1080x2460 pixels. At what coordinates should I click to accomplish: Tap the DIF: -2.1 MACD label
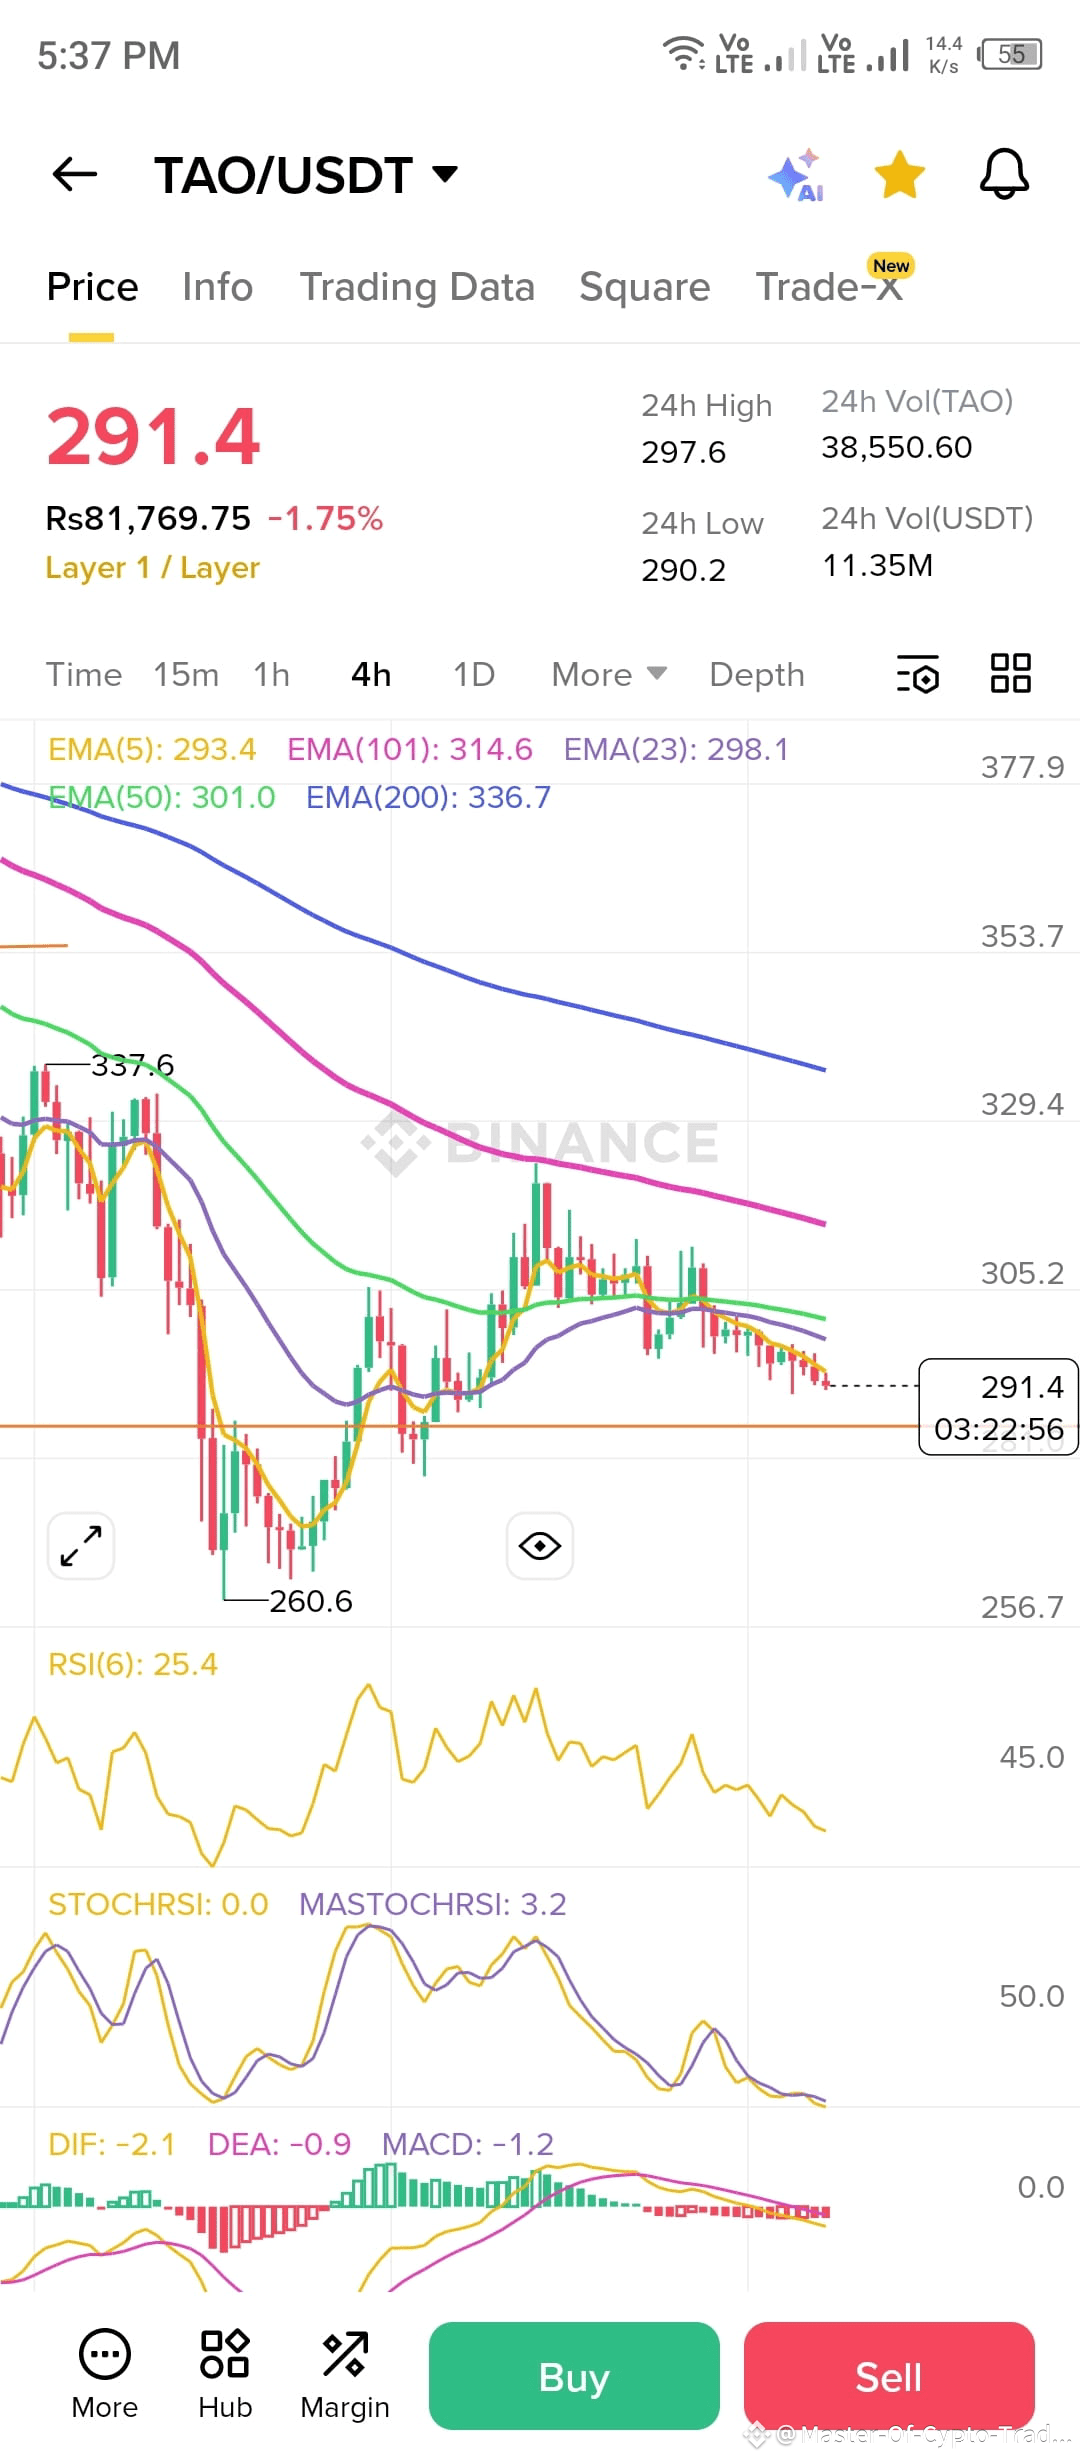click(x=112, y=2144)
